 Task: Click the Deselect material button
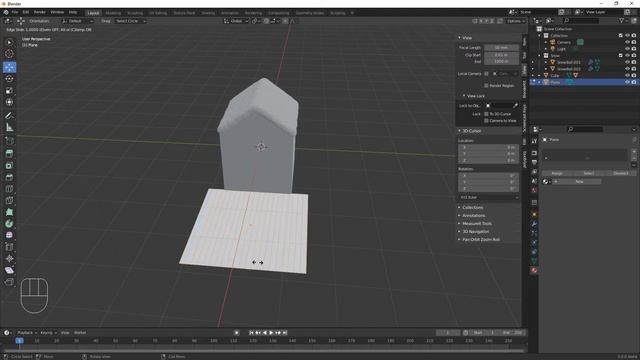(620, 173)
